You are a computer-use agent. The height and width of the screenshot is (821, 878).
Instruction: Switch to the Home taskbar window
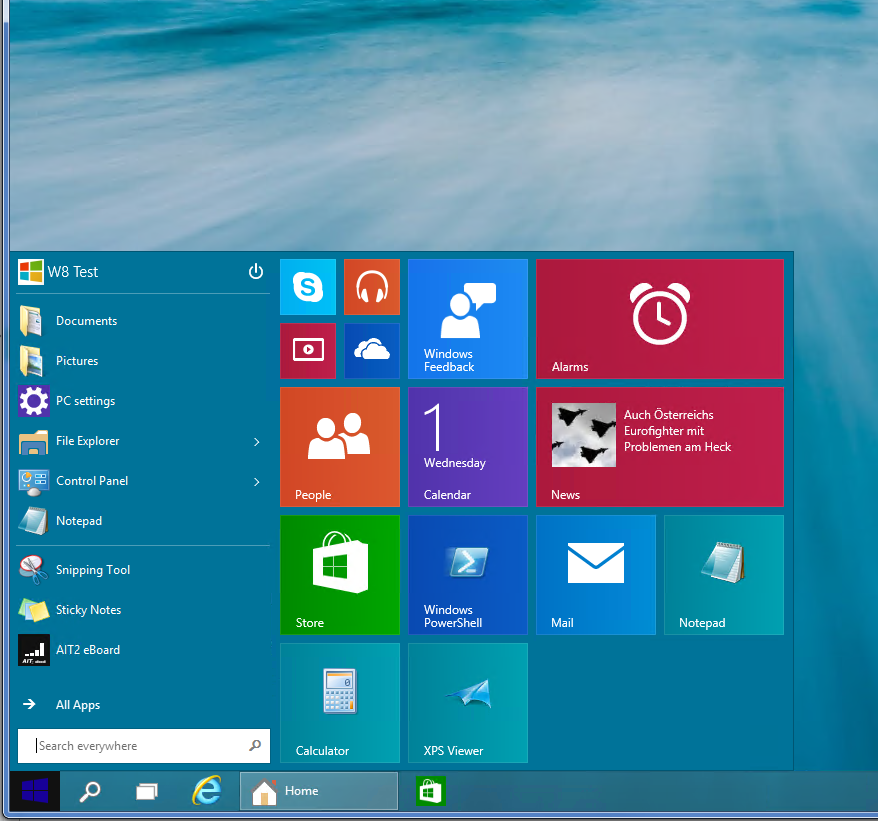(x=319, y=791)
